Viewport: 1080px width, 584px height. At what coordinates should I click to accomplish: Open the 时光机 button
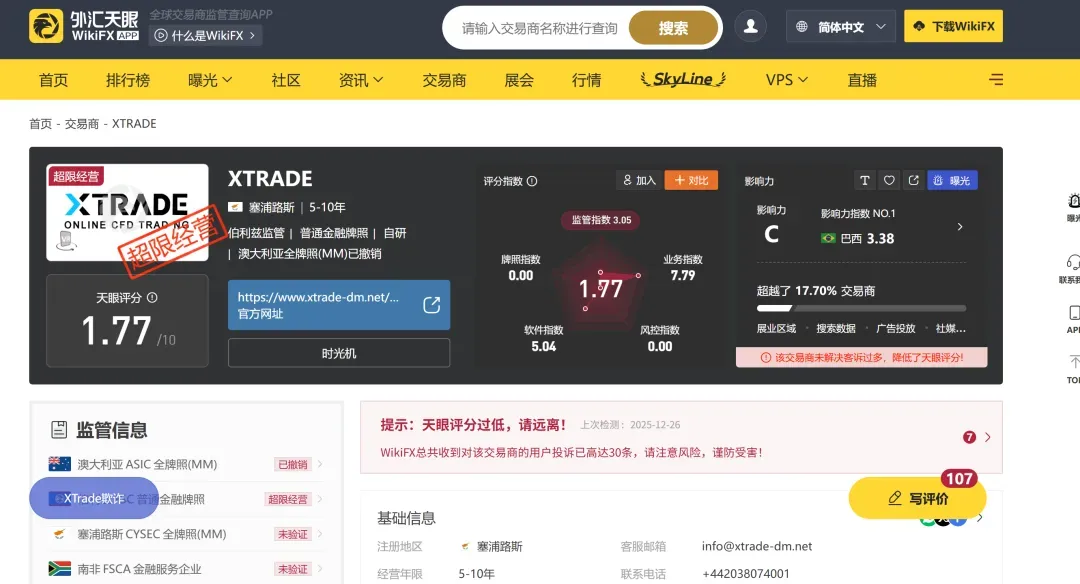(x=339, y=353)
